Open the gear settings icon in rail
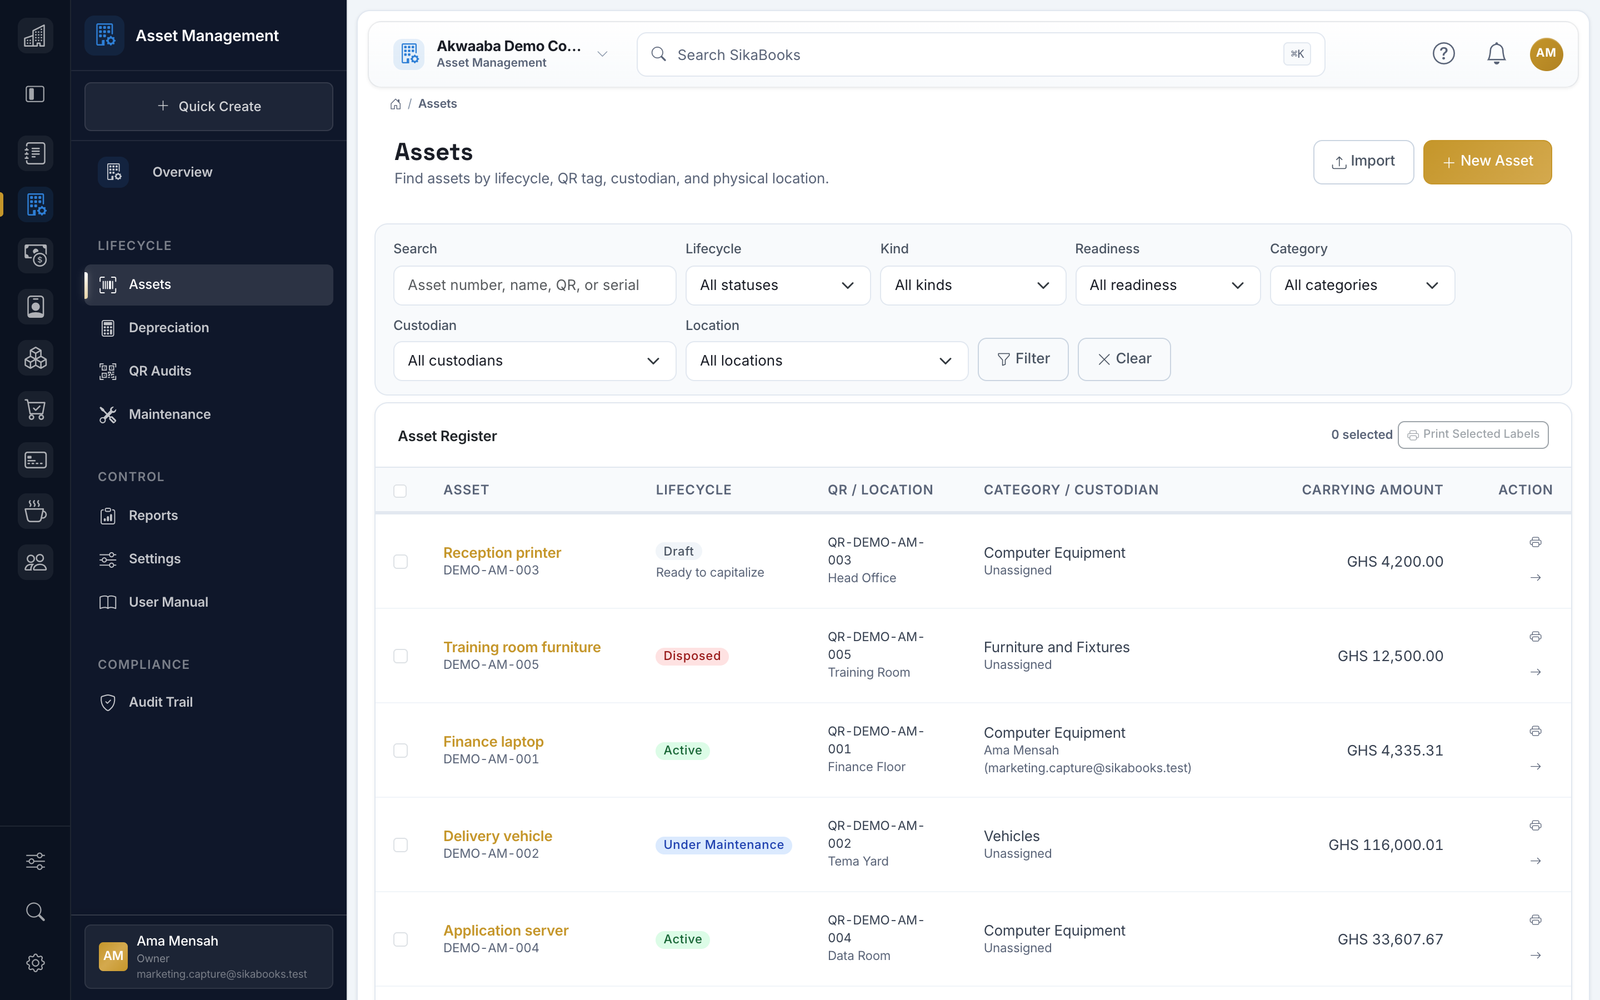1600x1000 pixels. pyautogui.click(x=35, y=963)
